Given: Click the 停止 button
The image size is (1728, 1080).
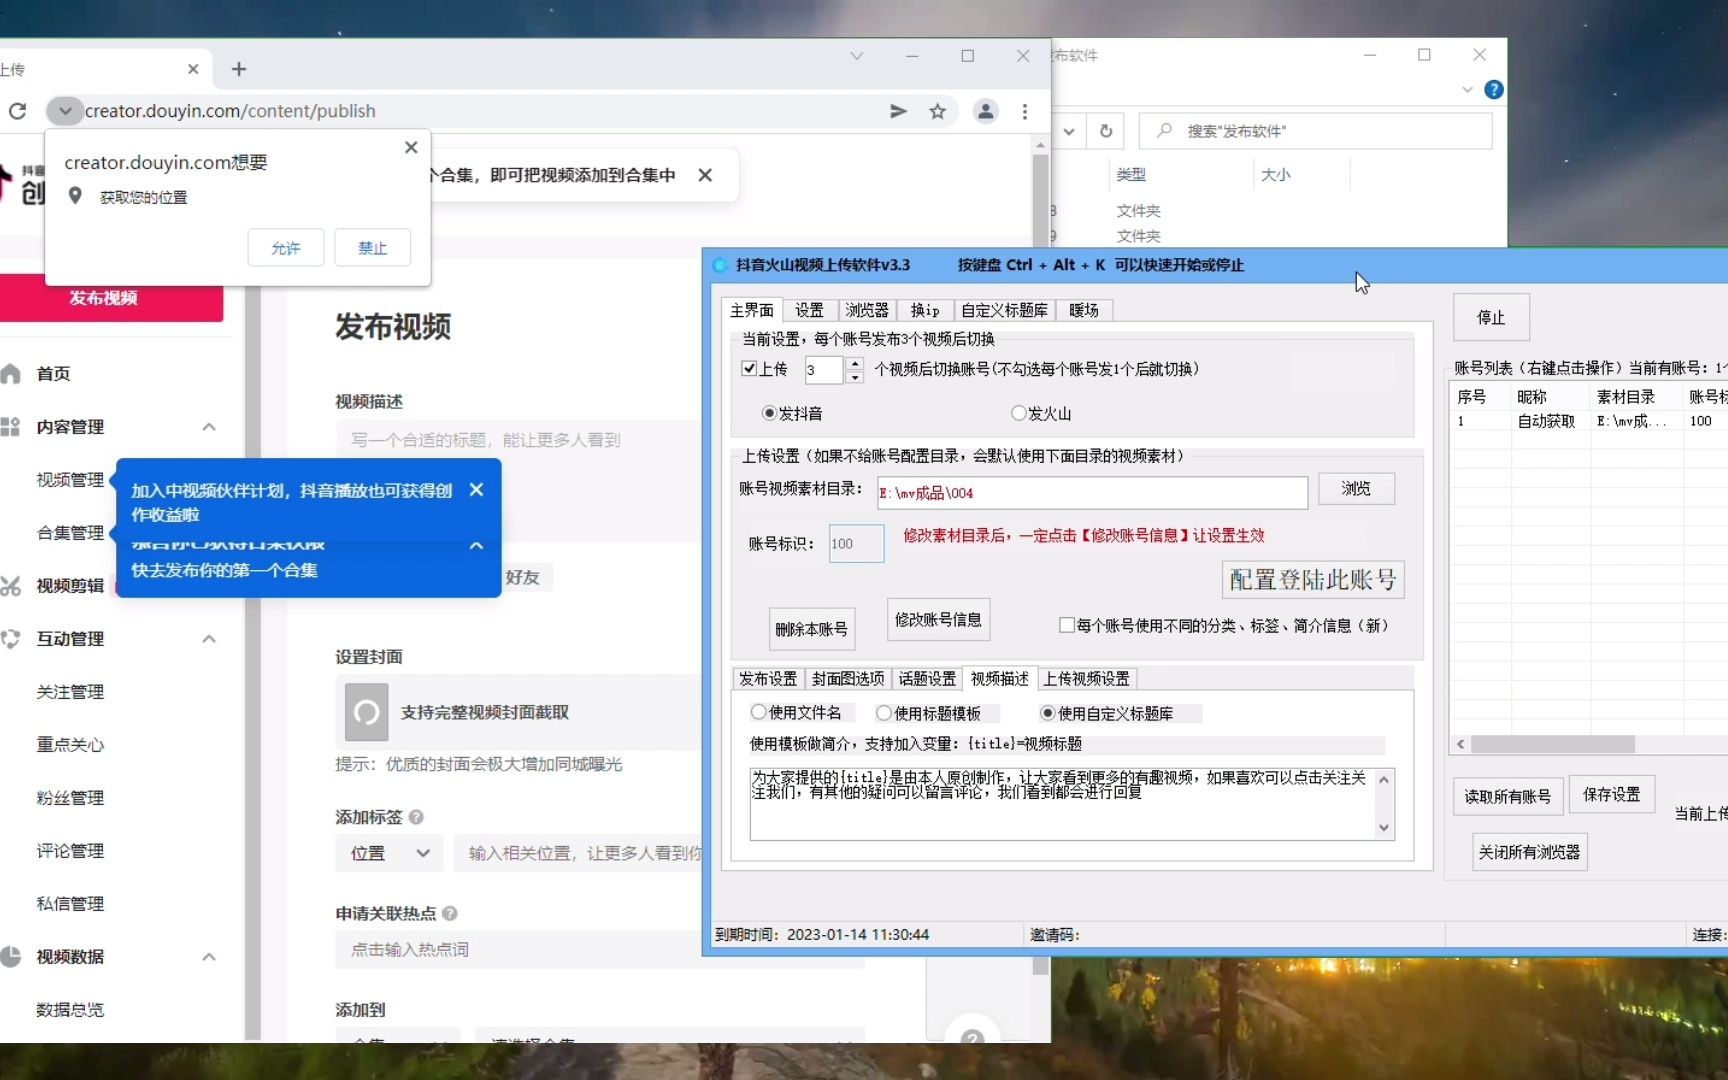Looking at the screenshot, I should [x=1491, y=317].
